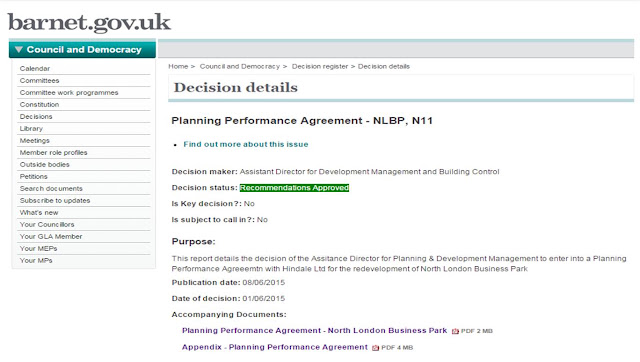Open Committee work programmes

click(69, 93)
